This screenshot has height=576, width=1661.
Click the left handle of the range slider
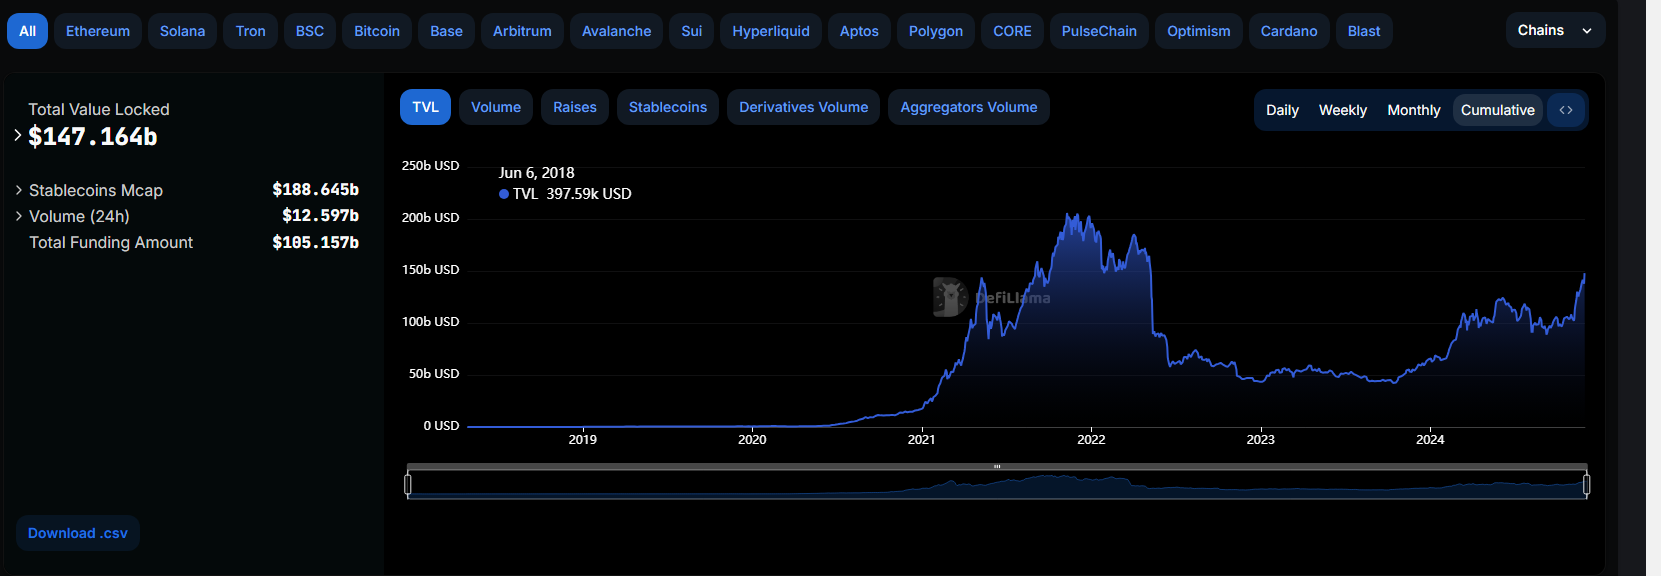point(408,485)
